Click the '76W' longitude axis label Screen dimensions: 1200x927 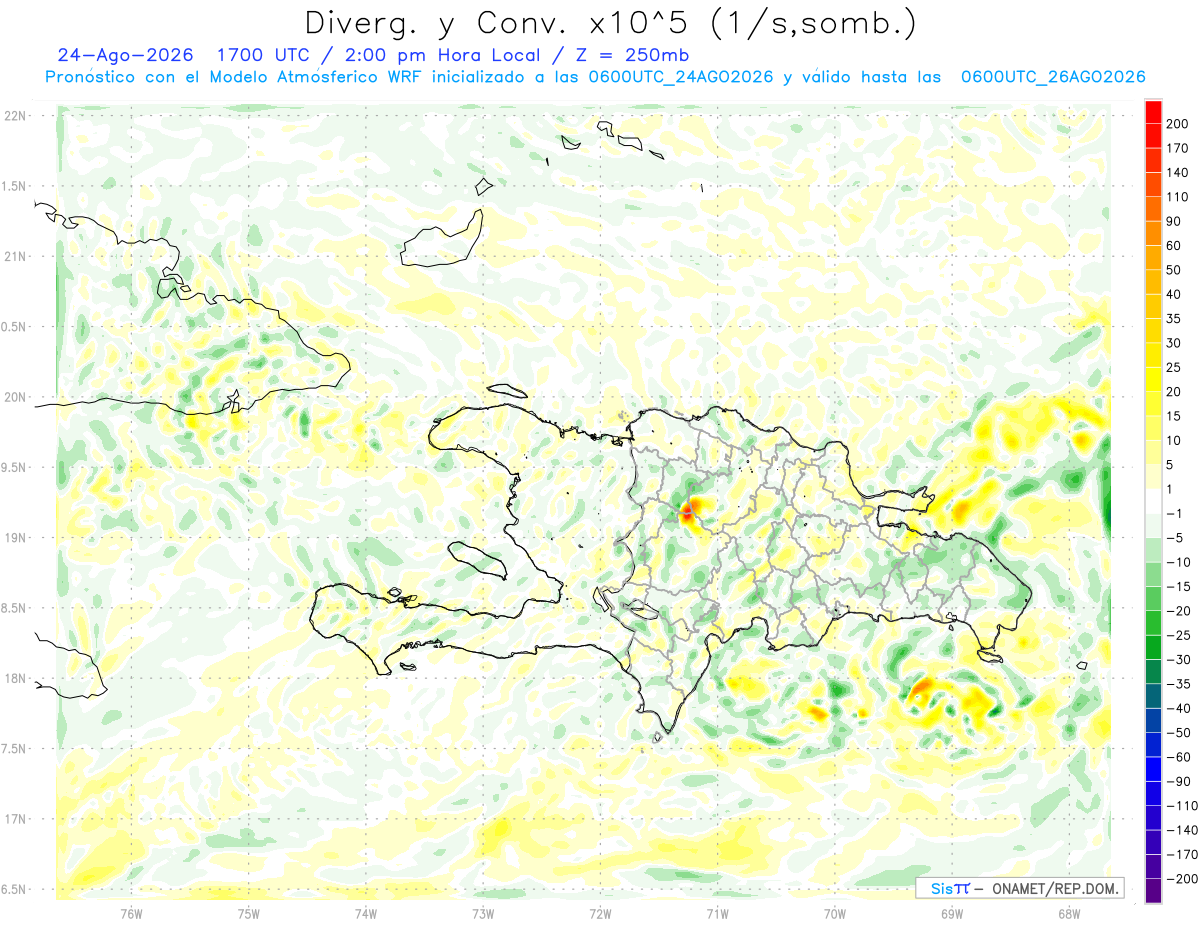point(131,914)
